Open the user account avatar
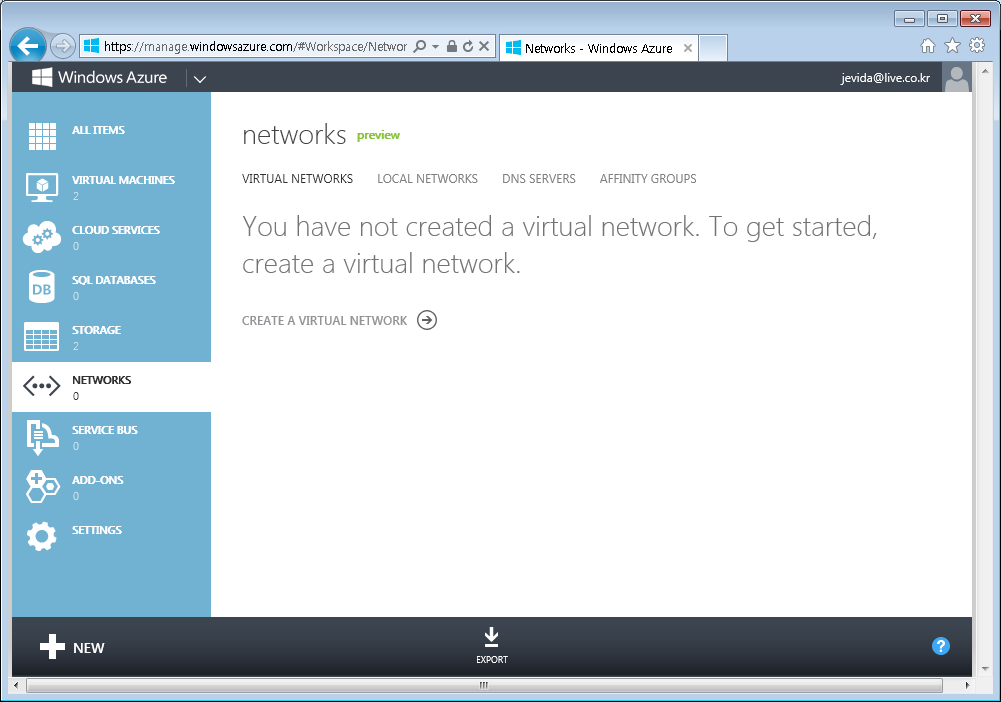The image size is (1001, 702). (x=956, y=77)
